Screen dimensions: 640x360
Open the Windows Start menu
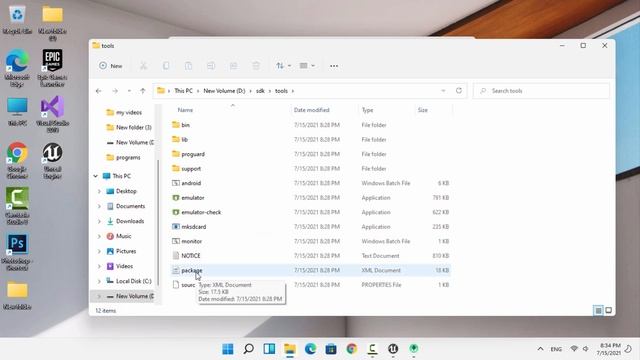click(x=228, y=349)
